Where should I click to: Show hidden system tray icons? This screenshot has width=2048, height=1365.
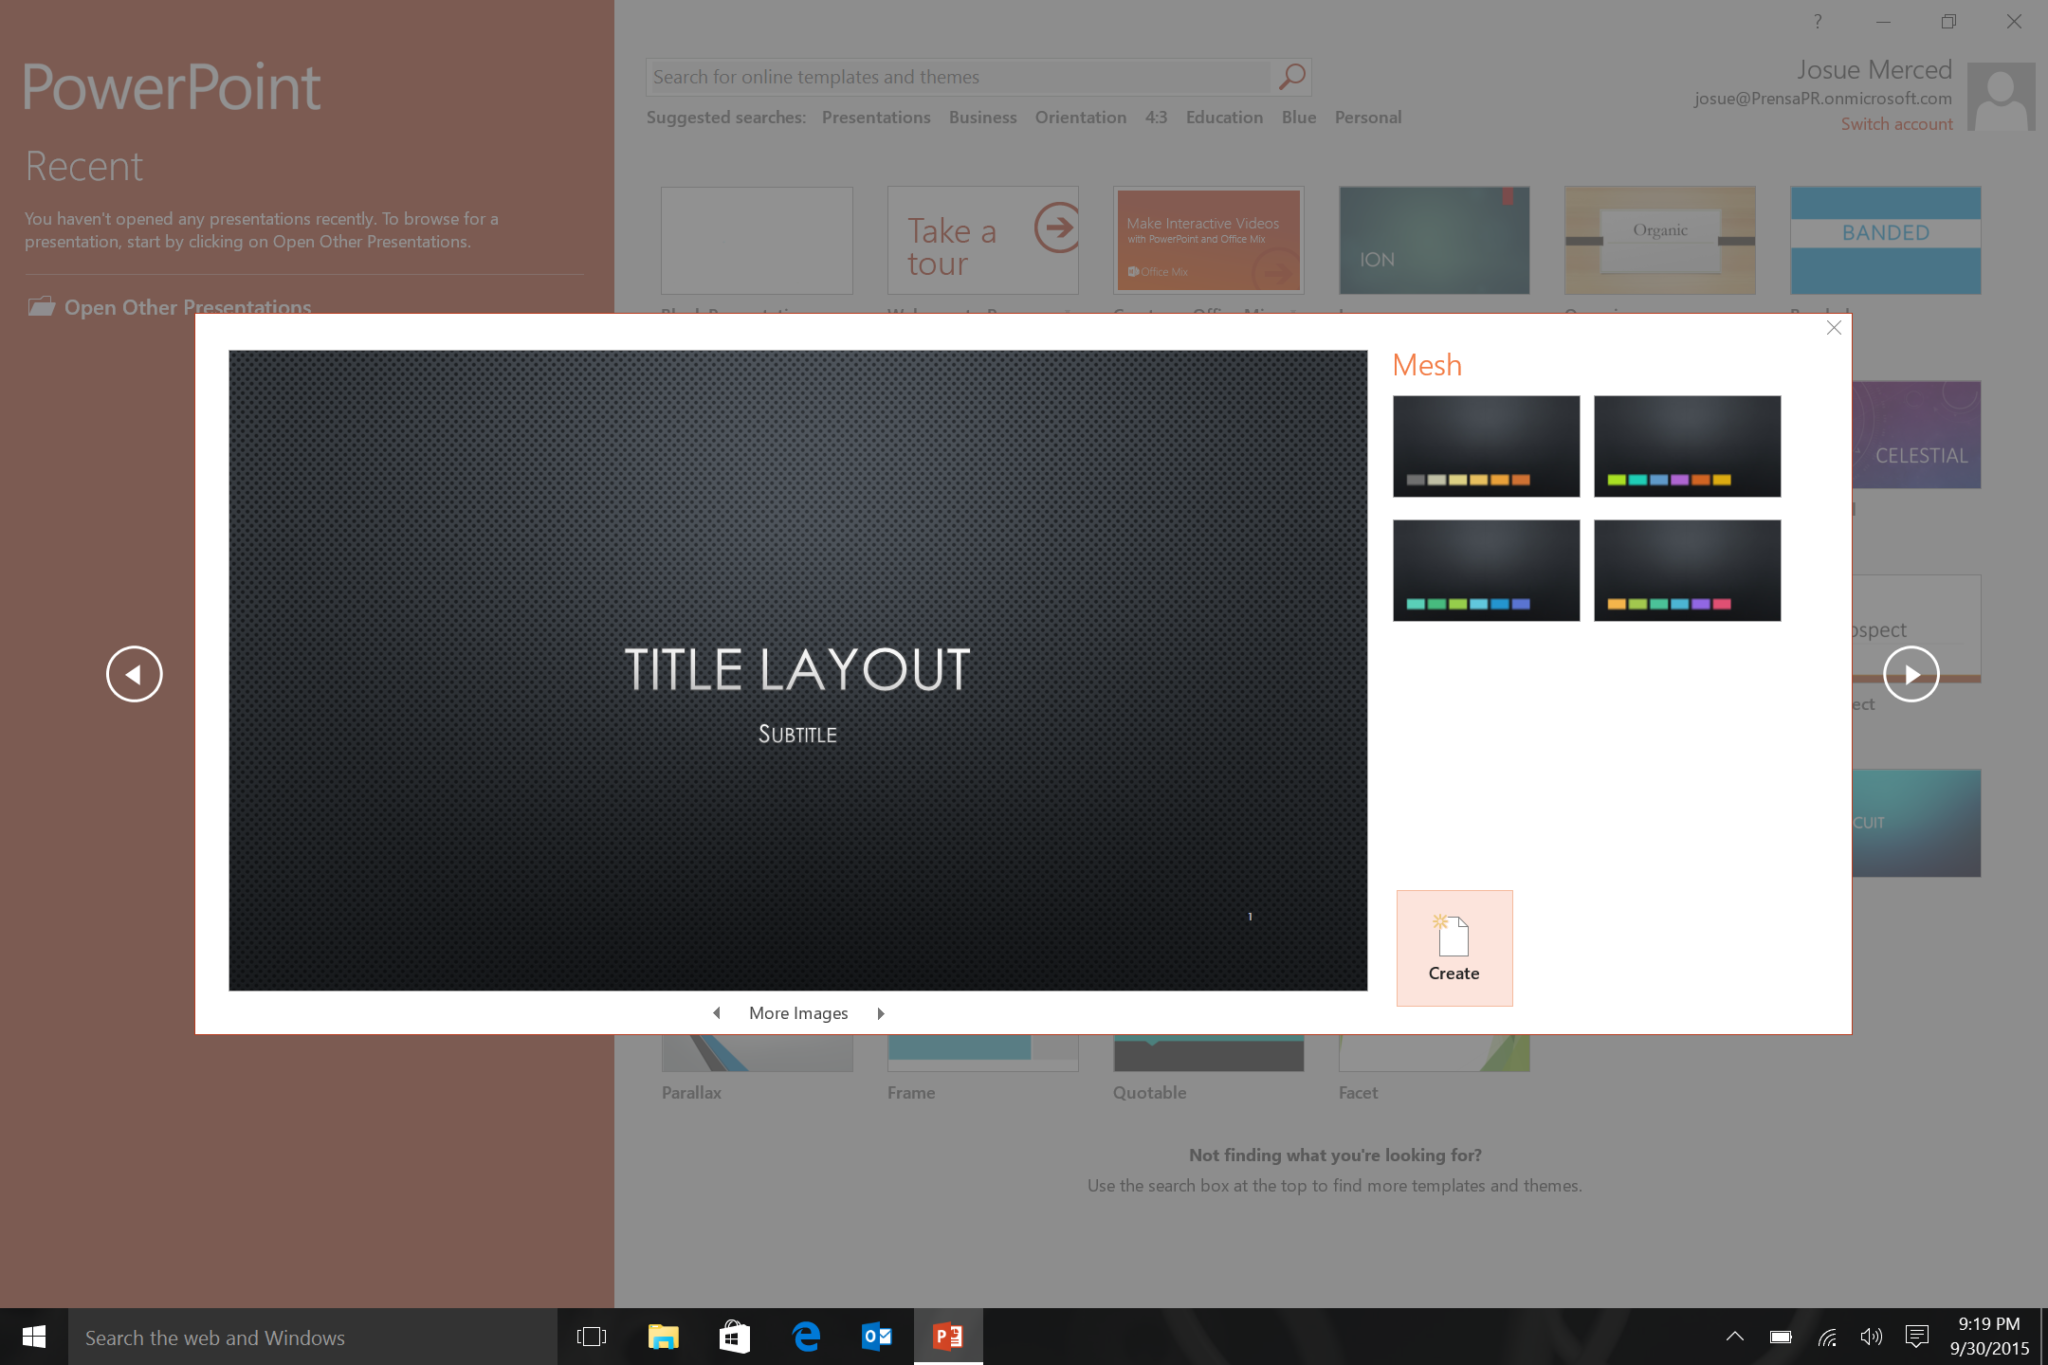[1735, 1337]
